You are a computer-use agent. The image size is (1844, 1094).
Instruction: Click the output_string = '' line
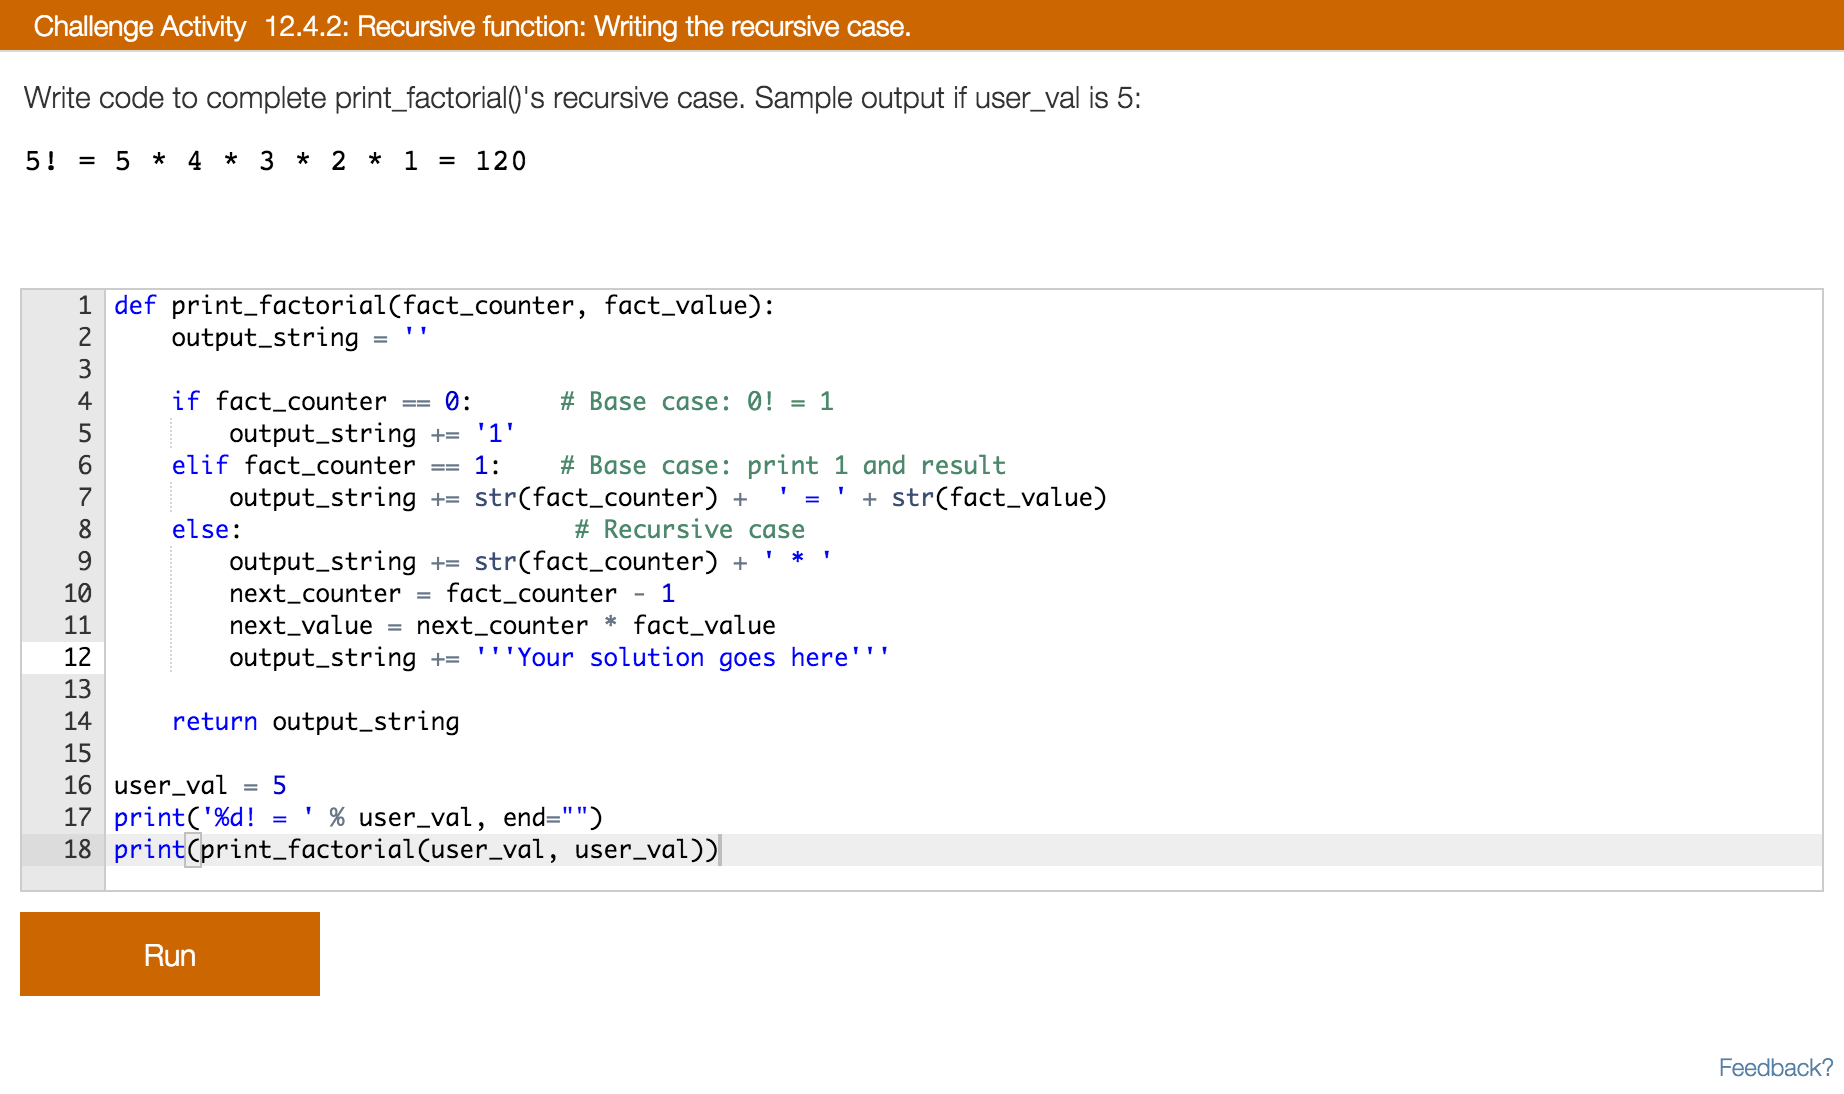(300, 337)
